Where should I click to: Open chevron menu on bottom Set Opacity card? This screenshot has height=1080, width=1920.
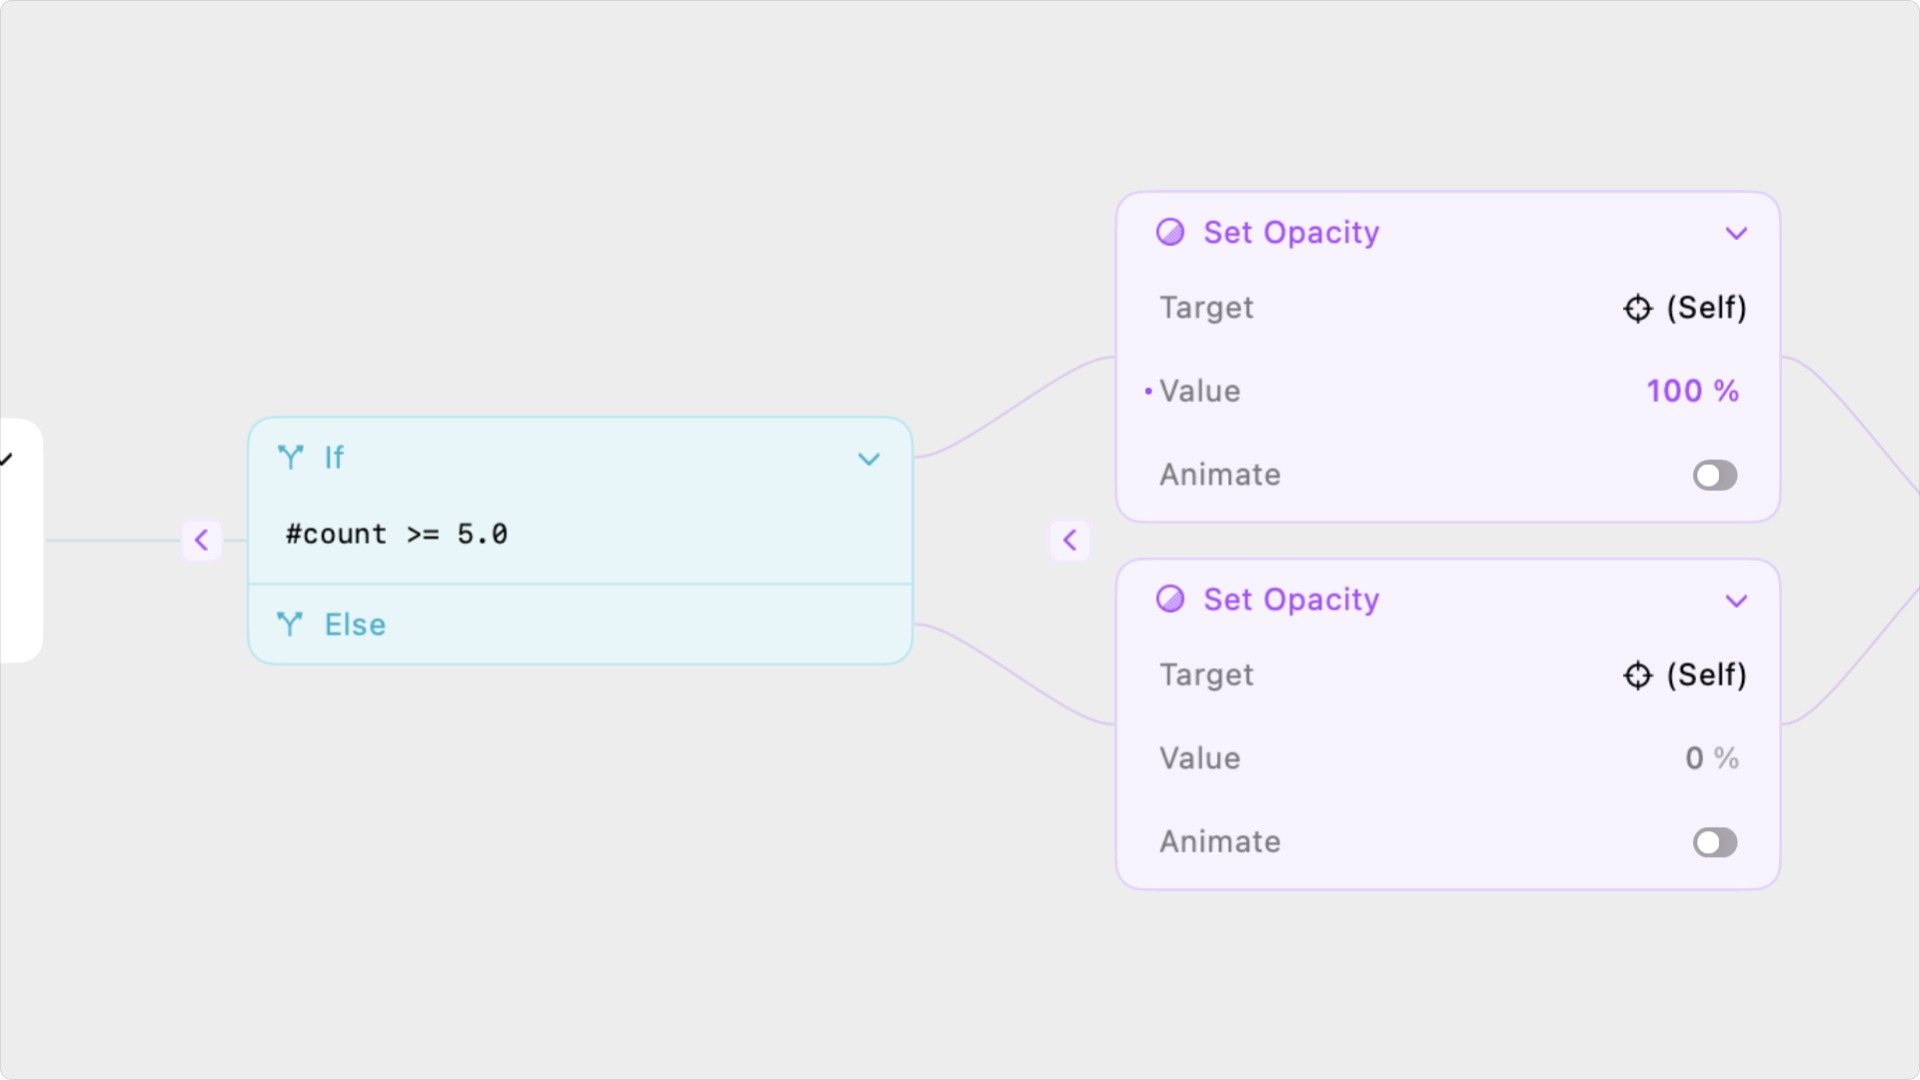coord(1736,601)
